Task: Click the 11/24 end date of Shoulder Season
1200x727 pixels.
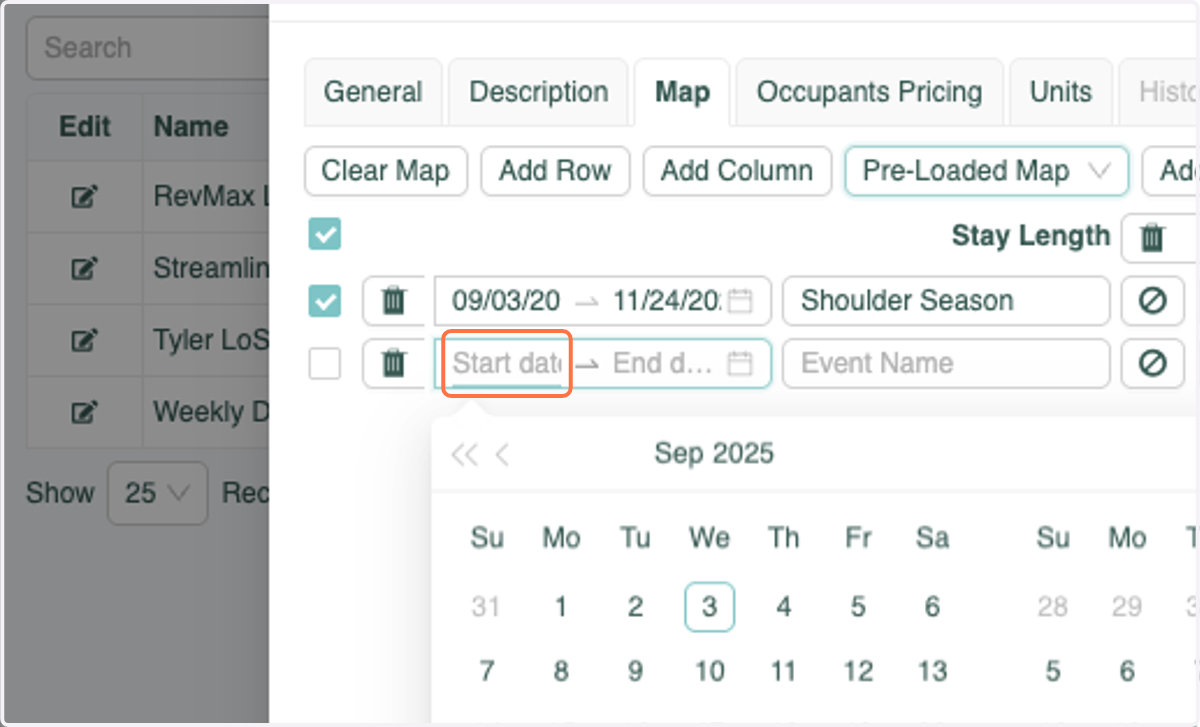Action: click(x=666, y=301)
